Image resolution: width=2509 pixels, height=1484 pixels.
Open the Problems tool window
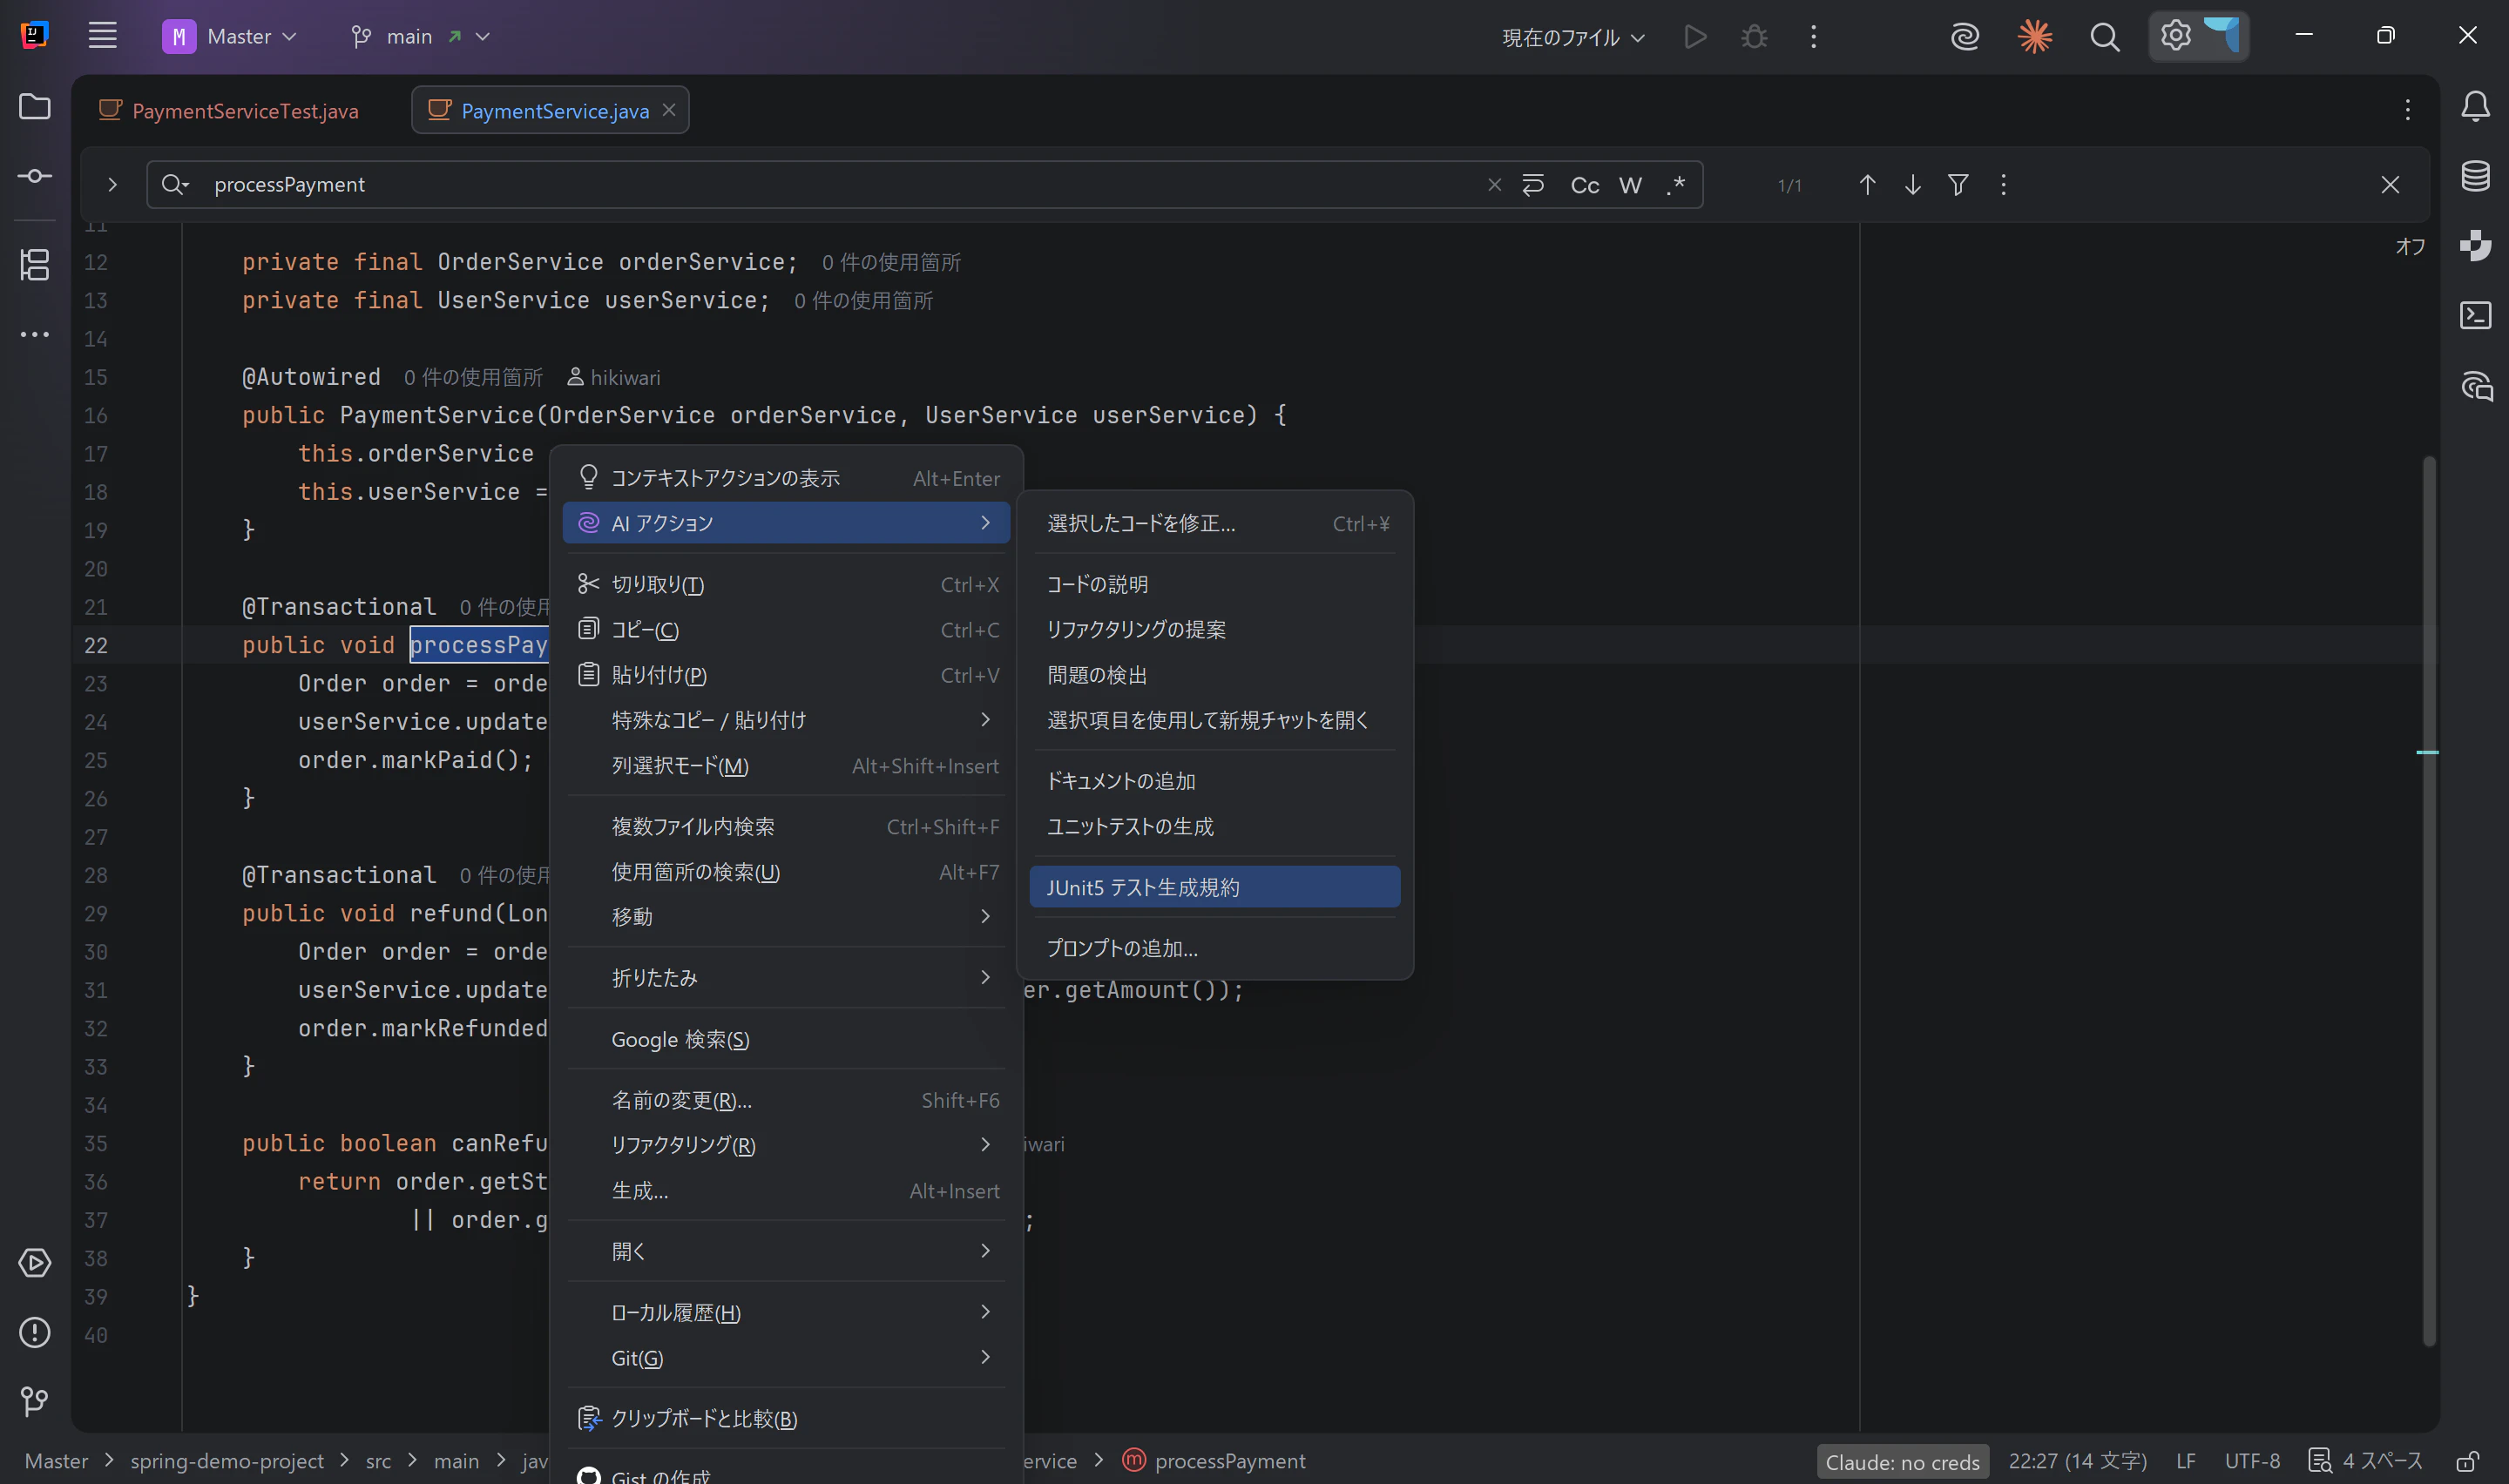pyautogui.click(x=35, y=1332)
